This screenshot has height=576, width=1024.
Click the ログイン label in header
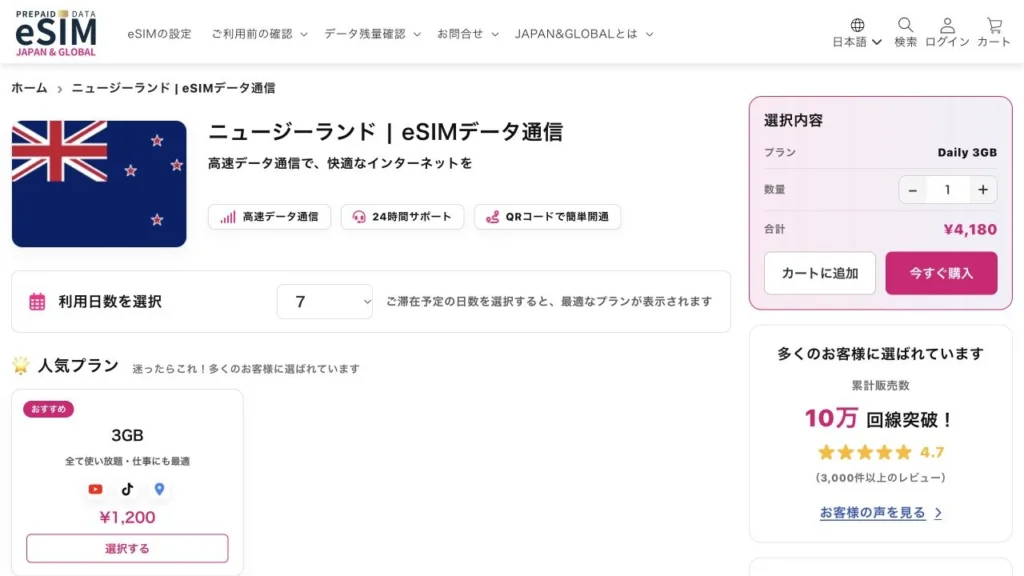(947, 42)
